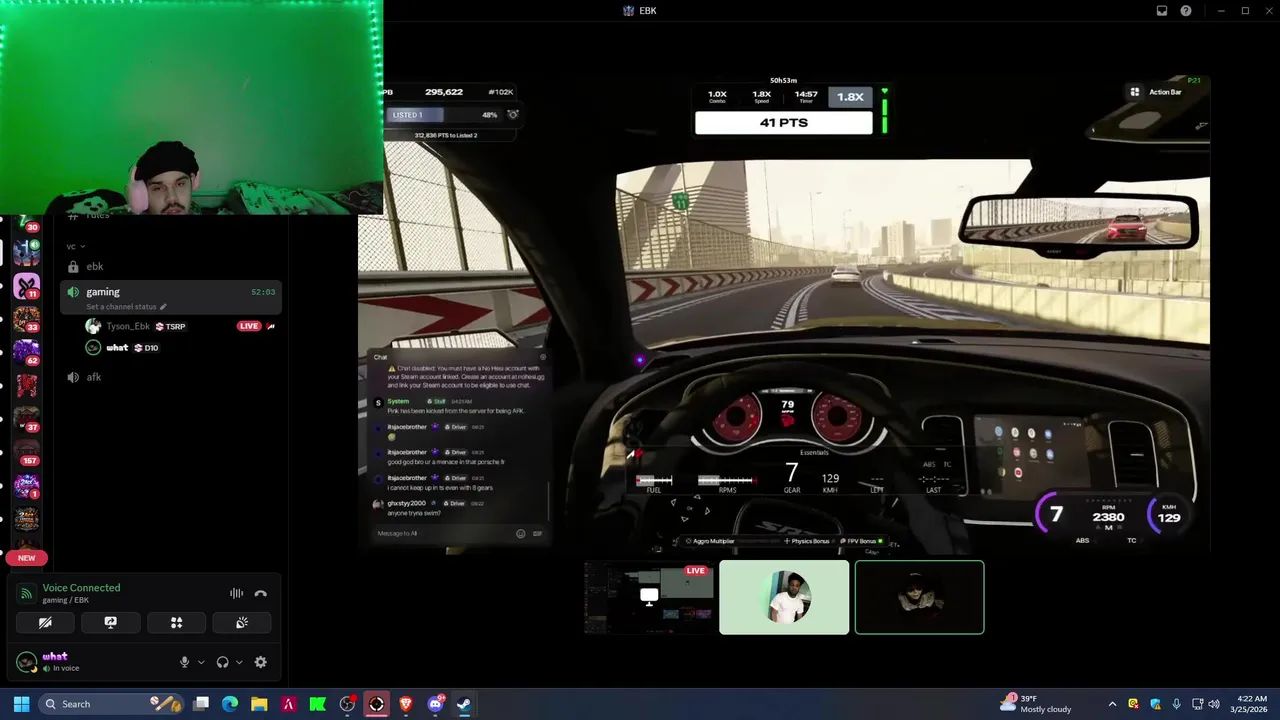Open server icon with 33 notifications
Screen dimensions: 1280x720
26,320
